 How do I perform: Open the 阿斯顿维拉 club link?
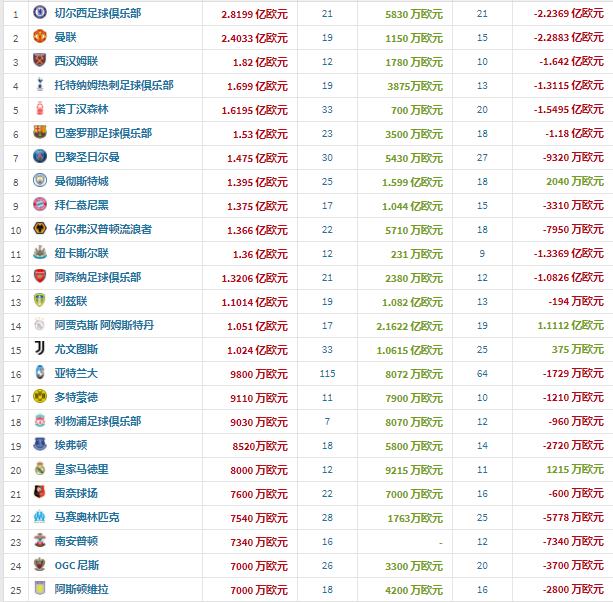click(x=82, y=589)
